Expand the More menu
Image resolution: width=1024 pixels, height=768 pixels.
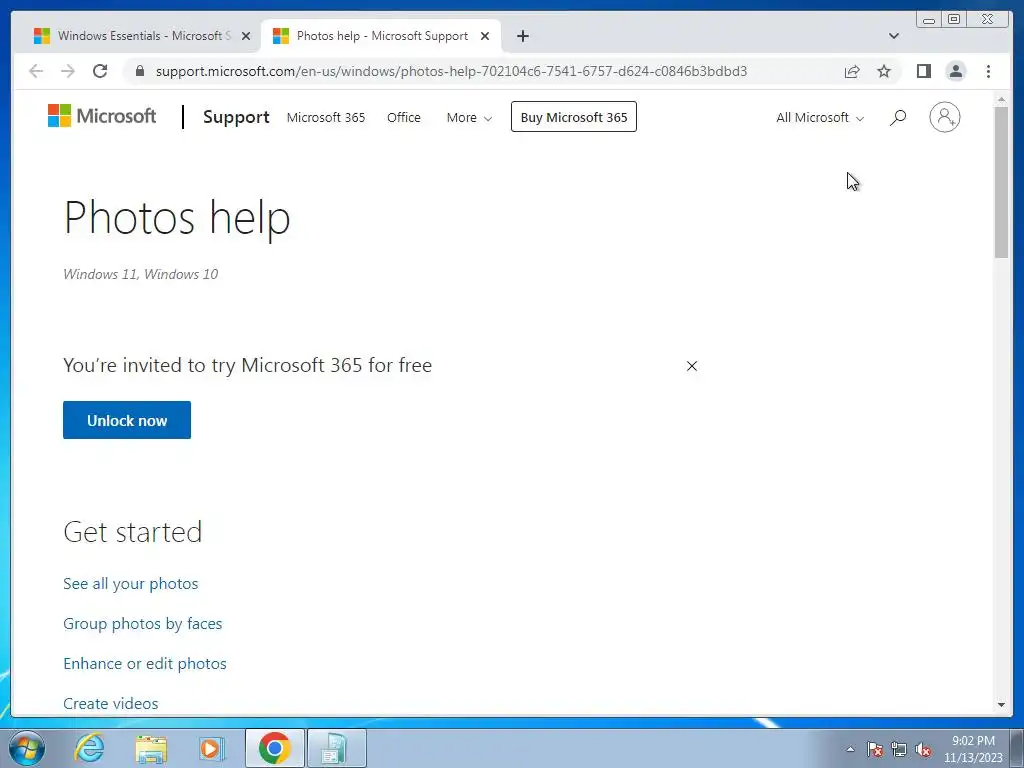pos(469,118)
